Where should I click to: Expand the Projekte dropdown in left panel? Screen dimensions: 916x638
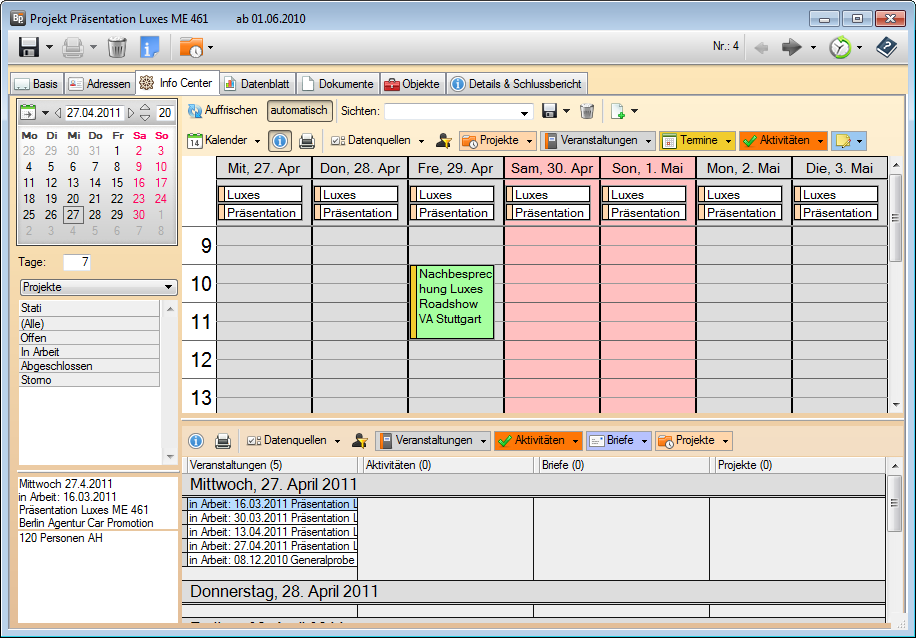point(97,287)
